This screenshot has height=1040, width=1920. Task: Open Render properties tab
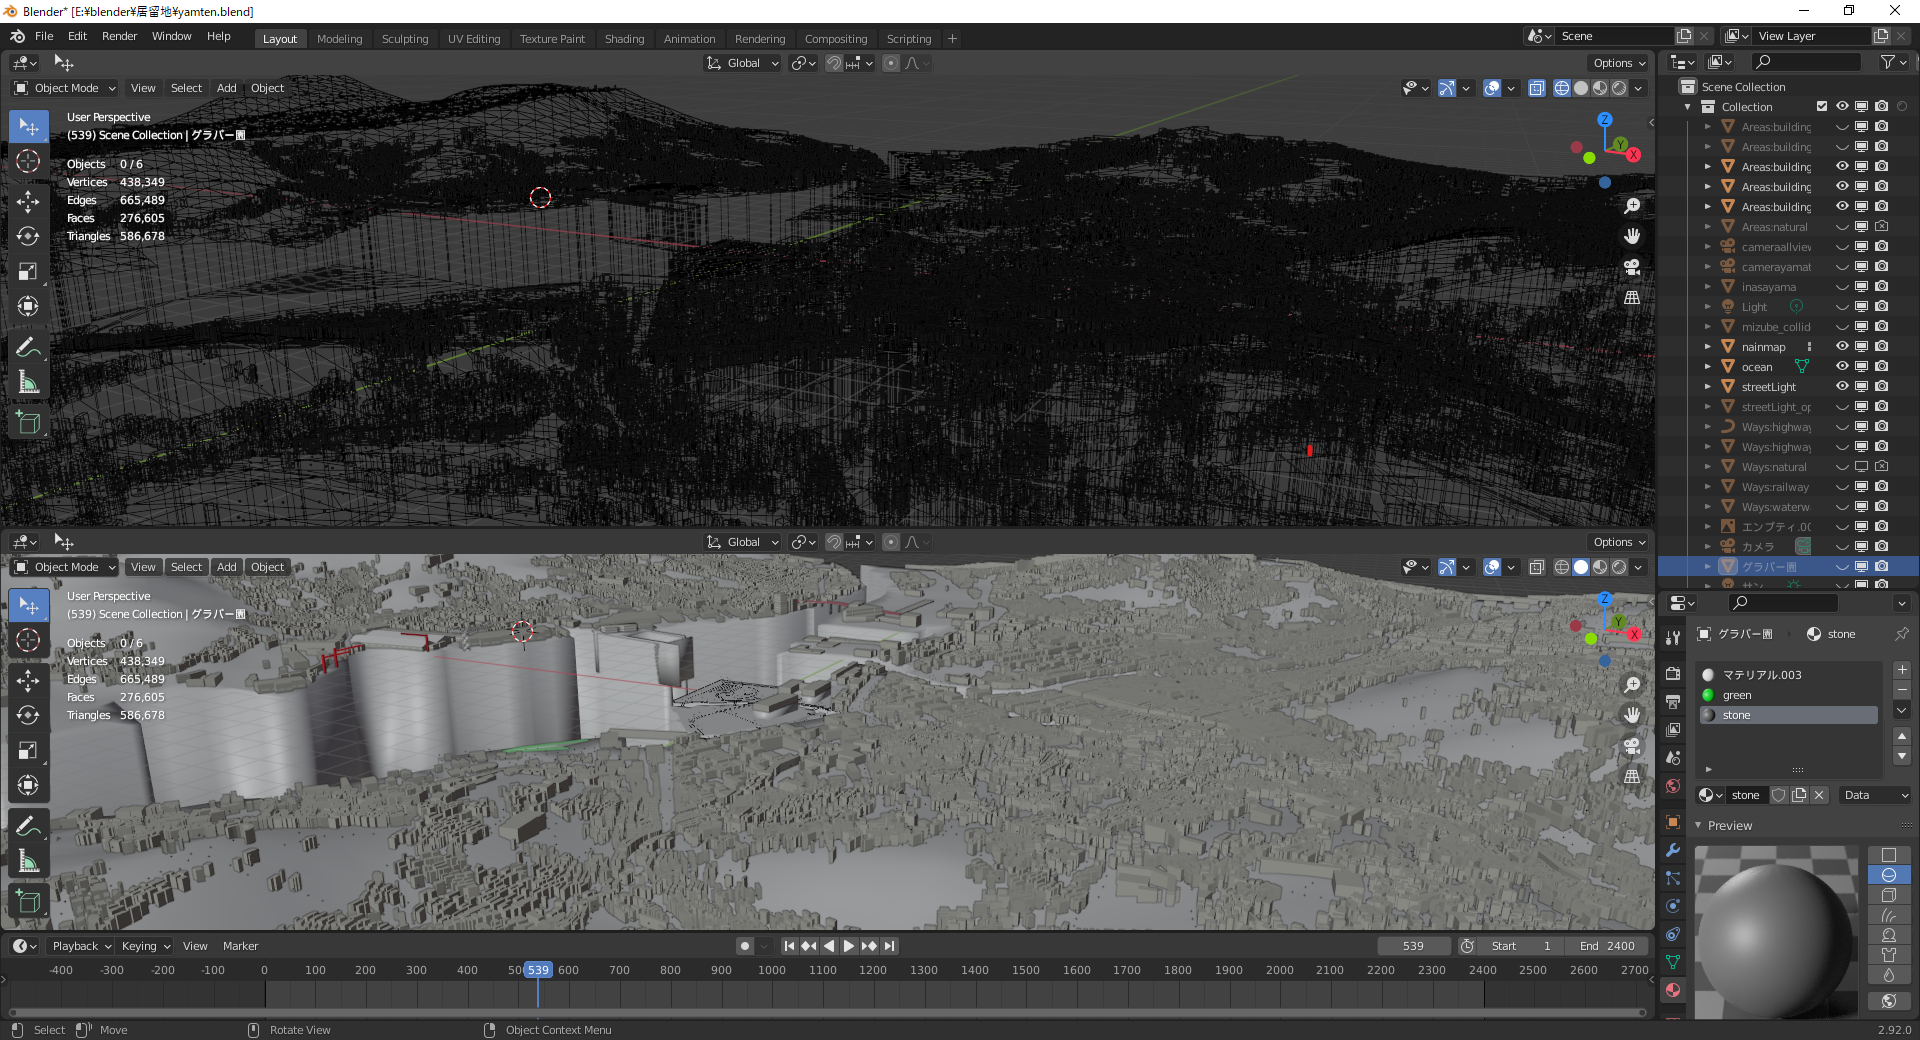tap(1673, 674)
